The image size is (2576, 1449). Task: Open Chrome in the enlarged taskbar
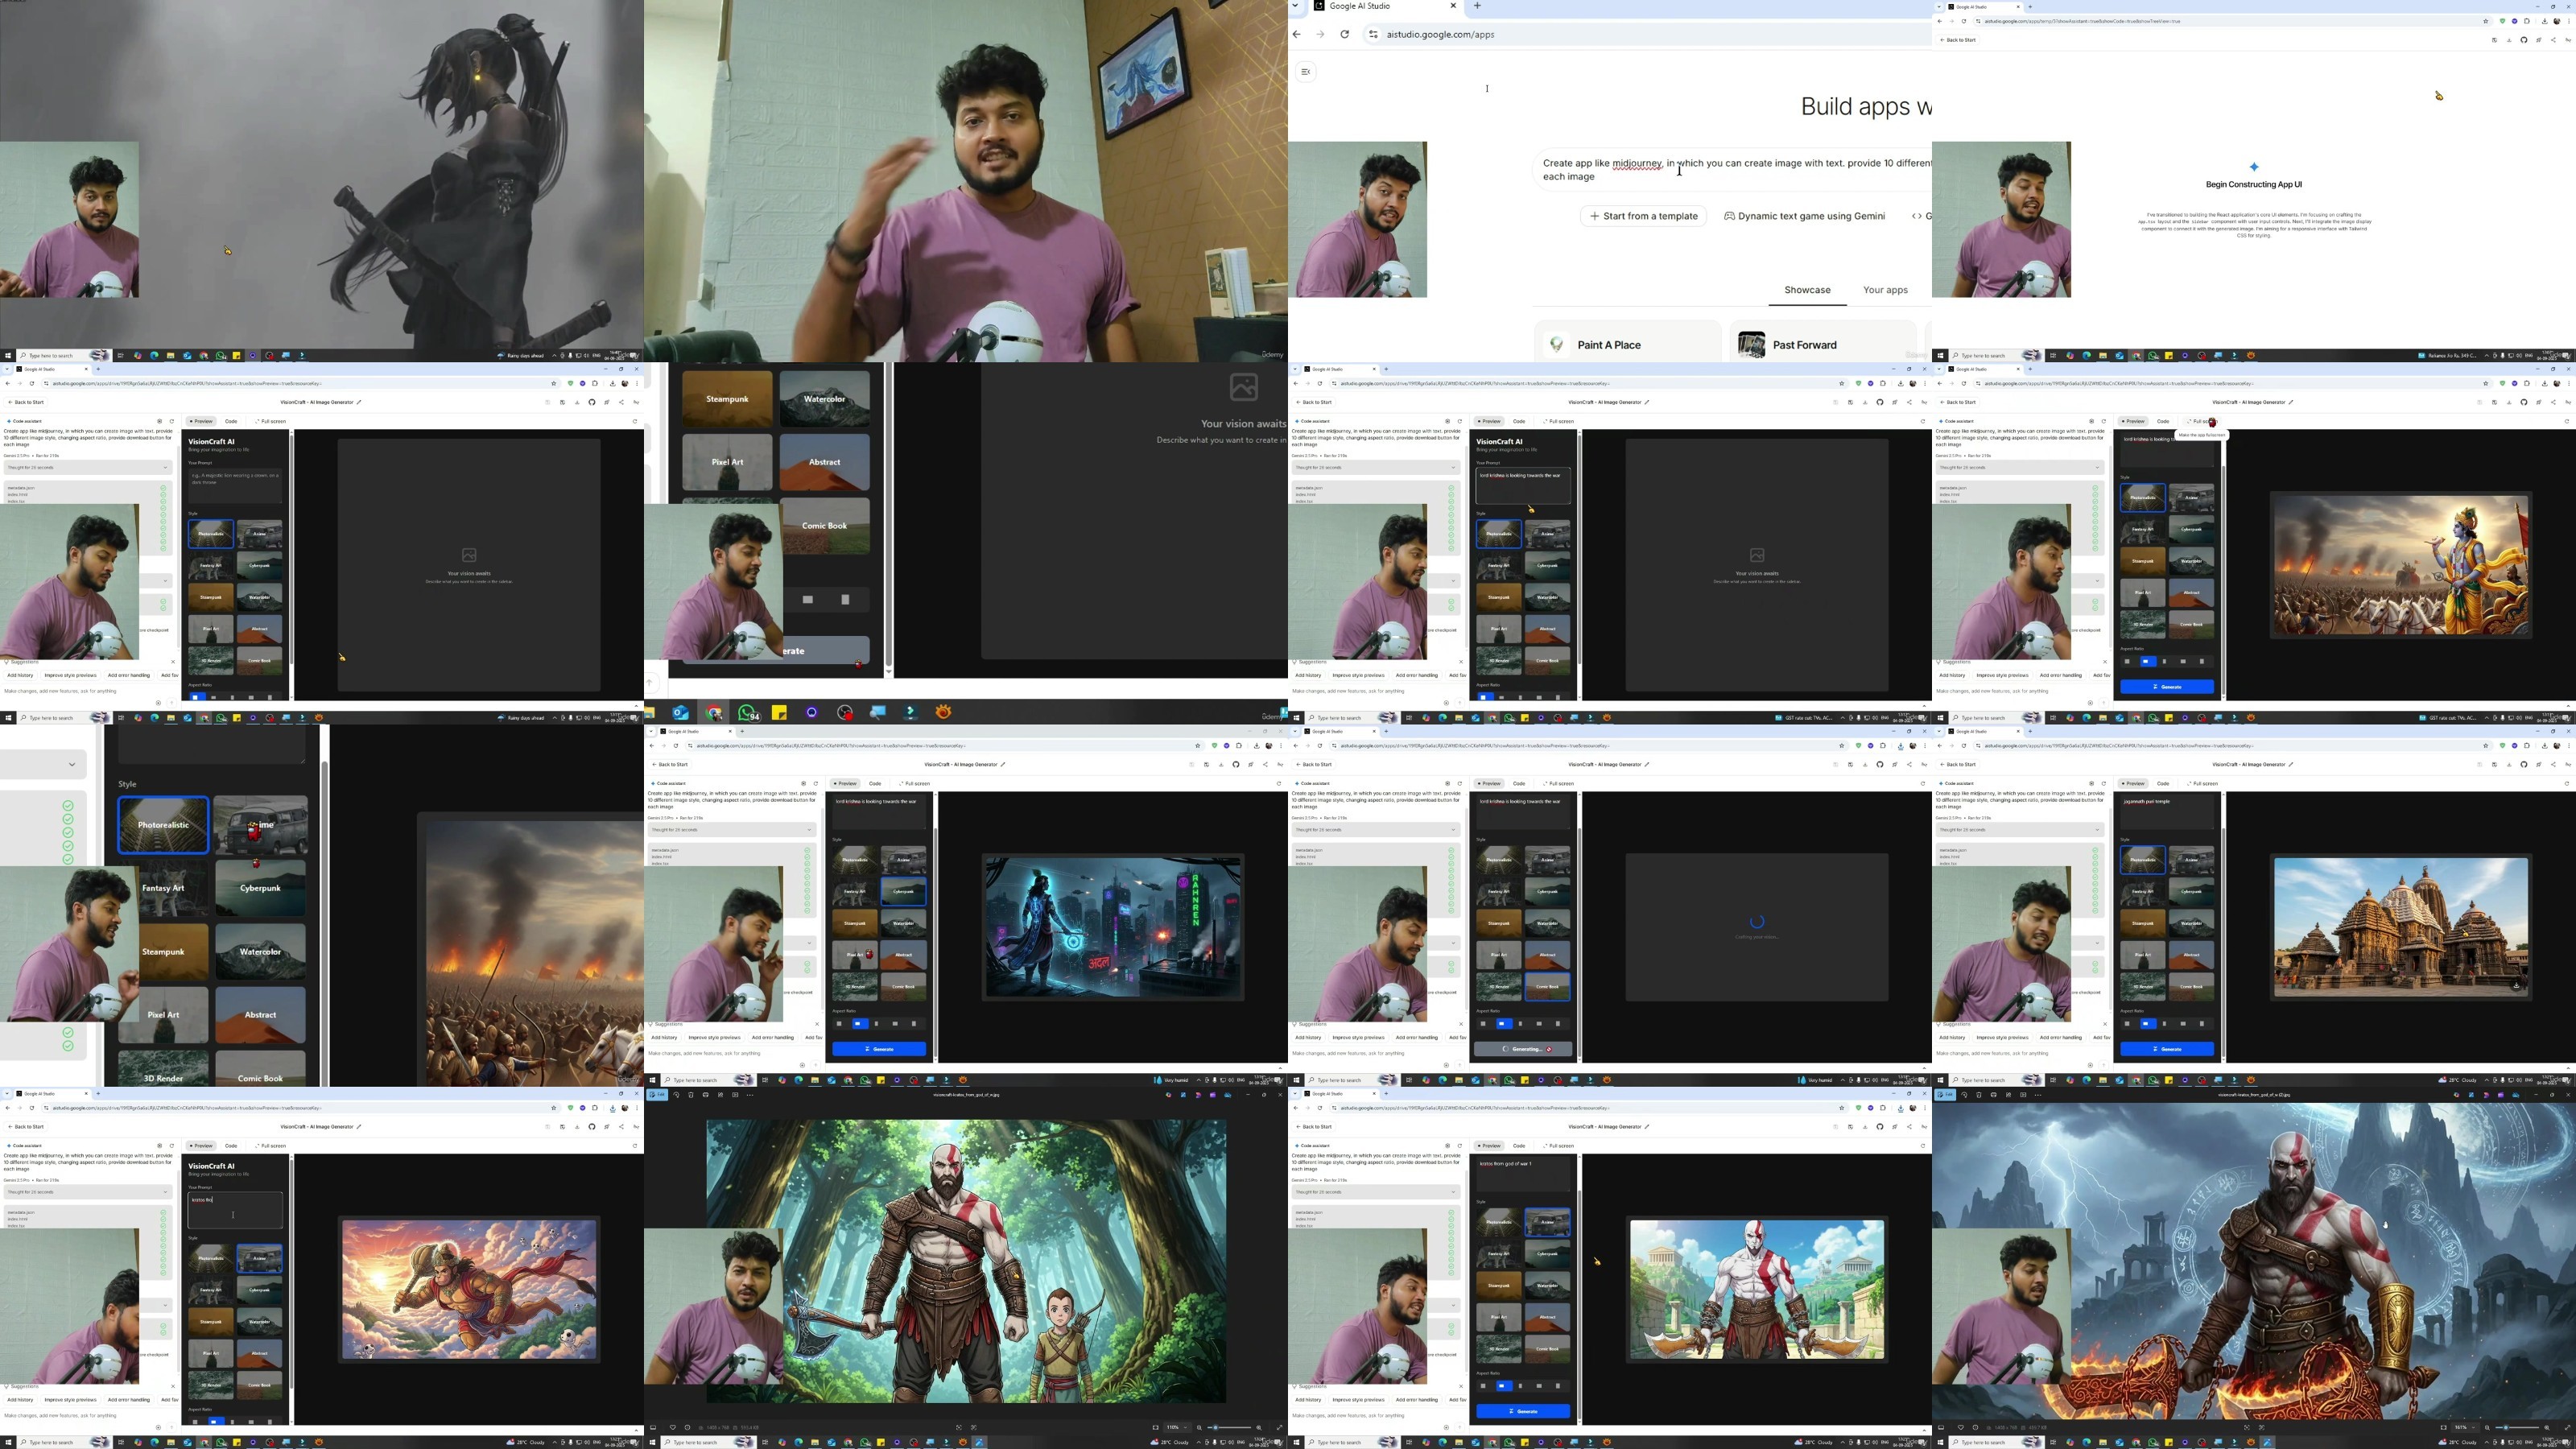(714, 712)
